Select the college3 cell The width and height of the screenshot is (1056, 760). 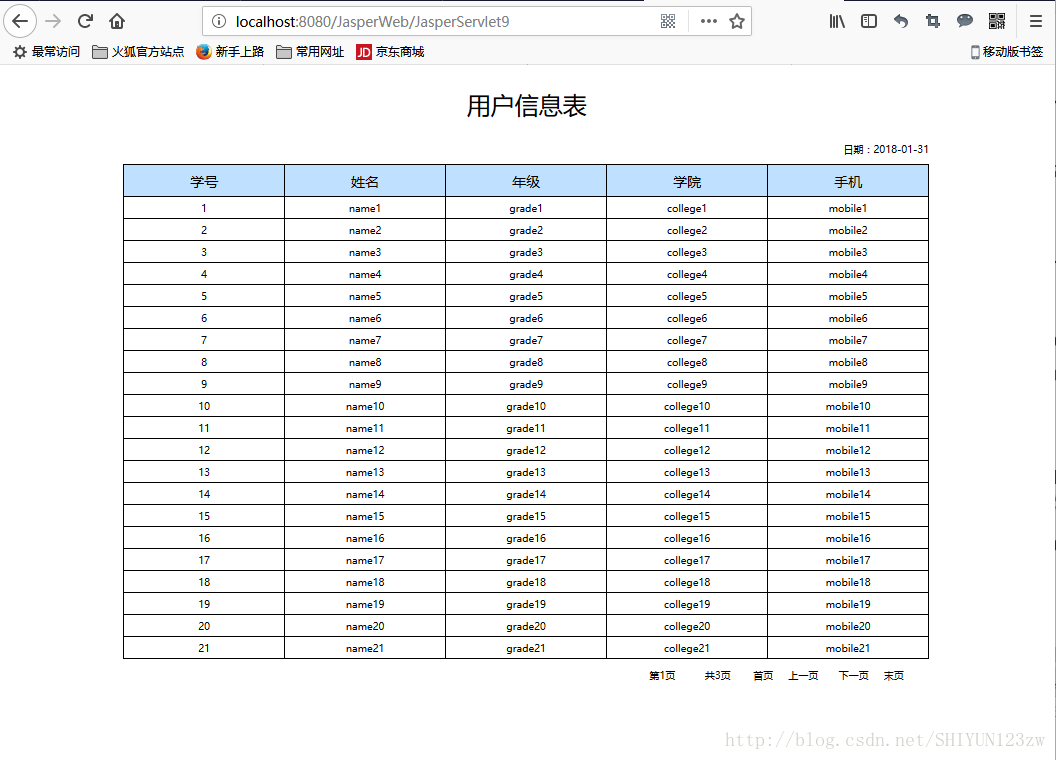click(x=687, y=253)
